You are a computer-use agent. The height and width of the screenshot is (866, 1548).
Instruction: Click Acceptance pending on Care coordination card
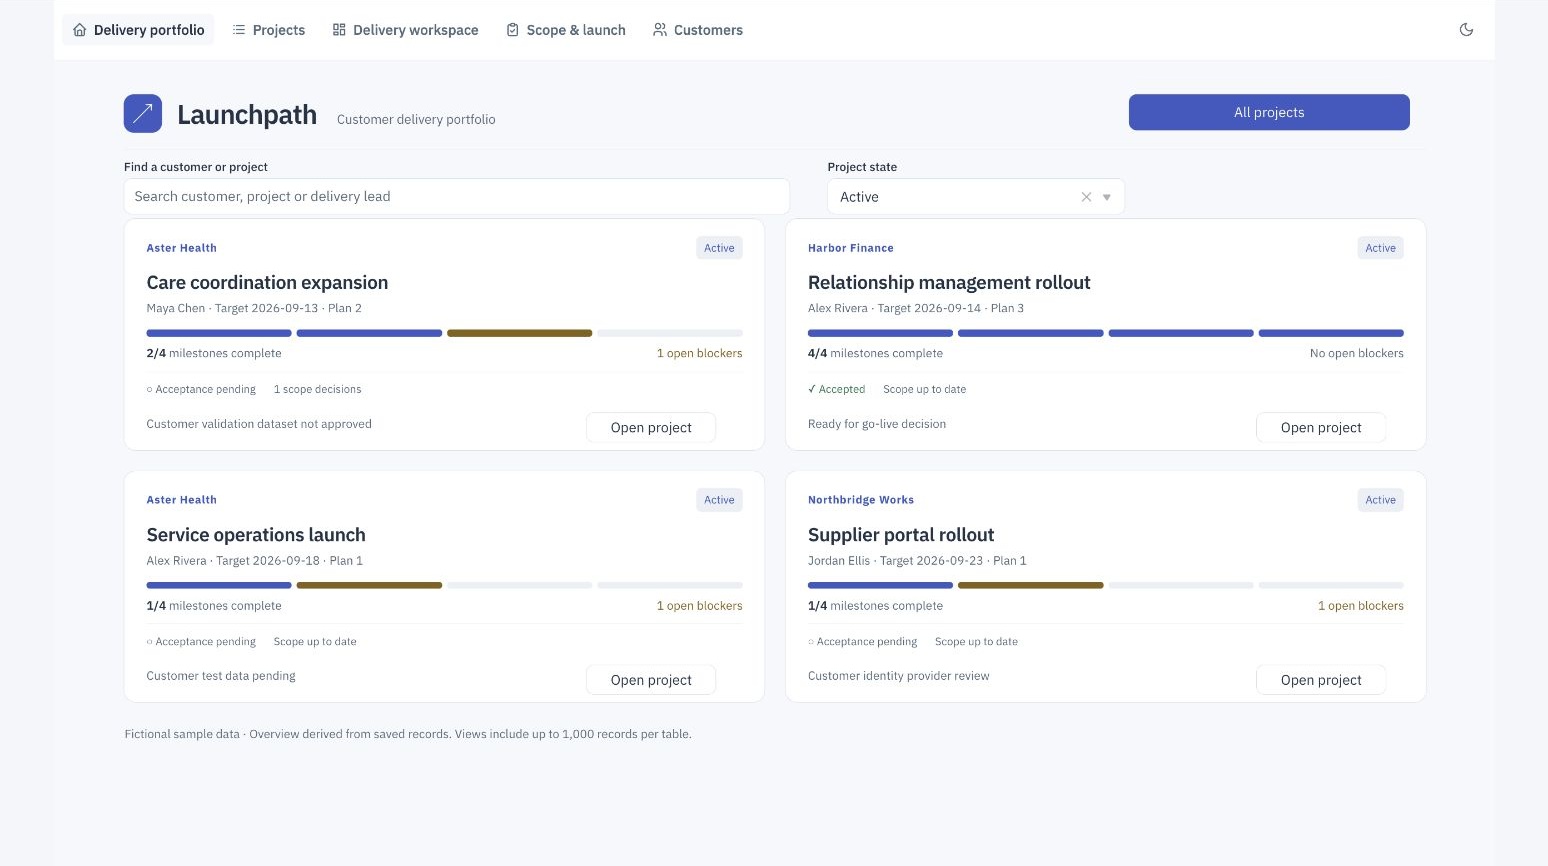point(201,389)
